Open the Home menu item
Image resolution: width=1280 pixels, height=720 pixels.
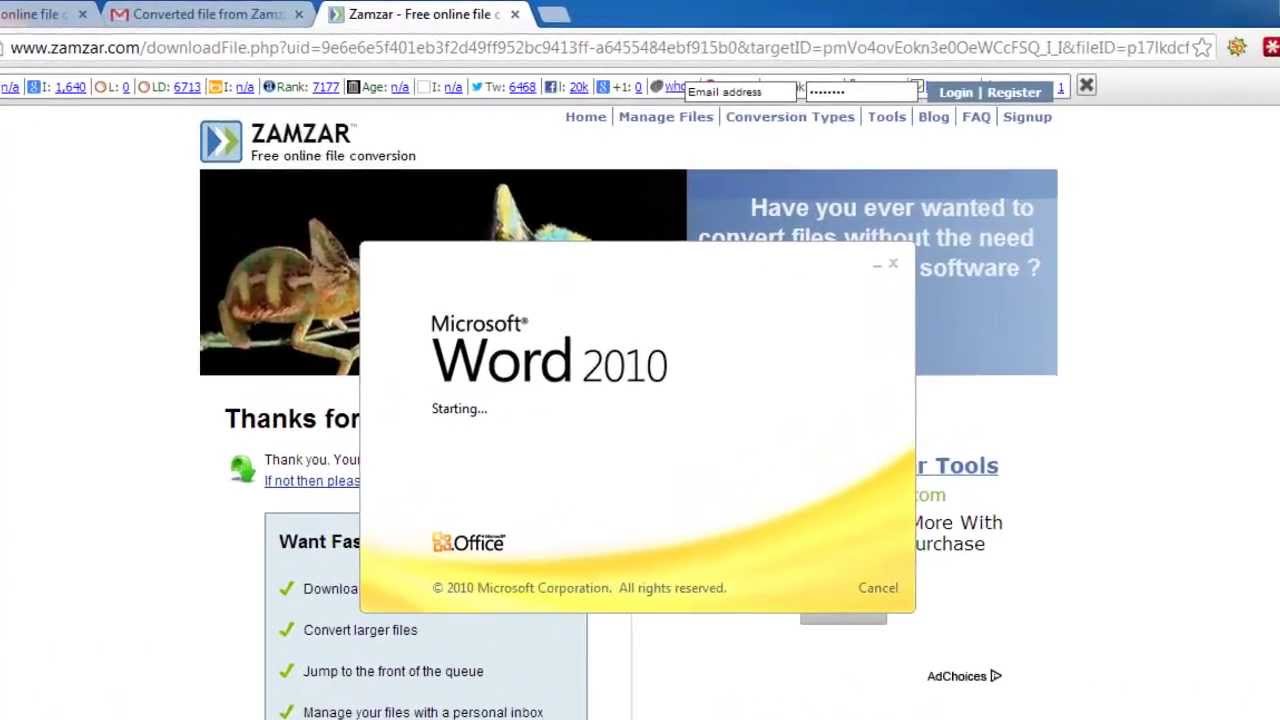[585, 117]
